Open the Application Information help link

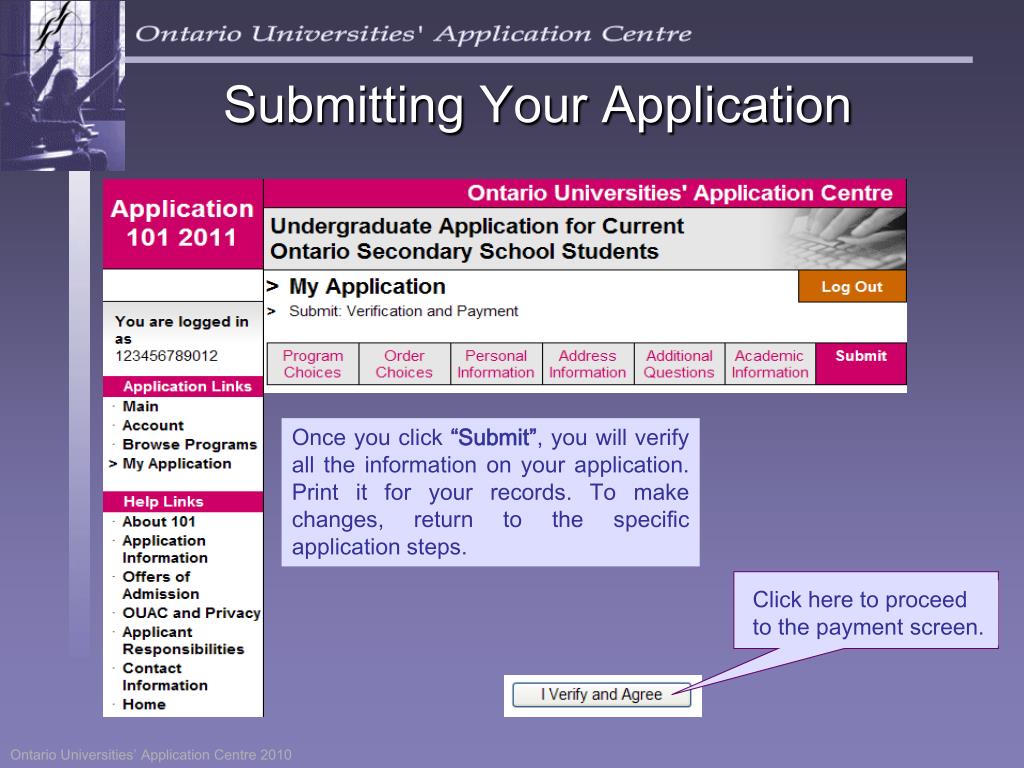click(165, 549)
